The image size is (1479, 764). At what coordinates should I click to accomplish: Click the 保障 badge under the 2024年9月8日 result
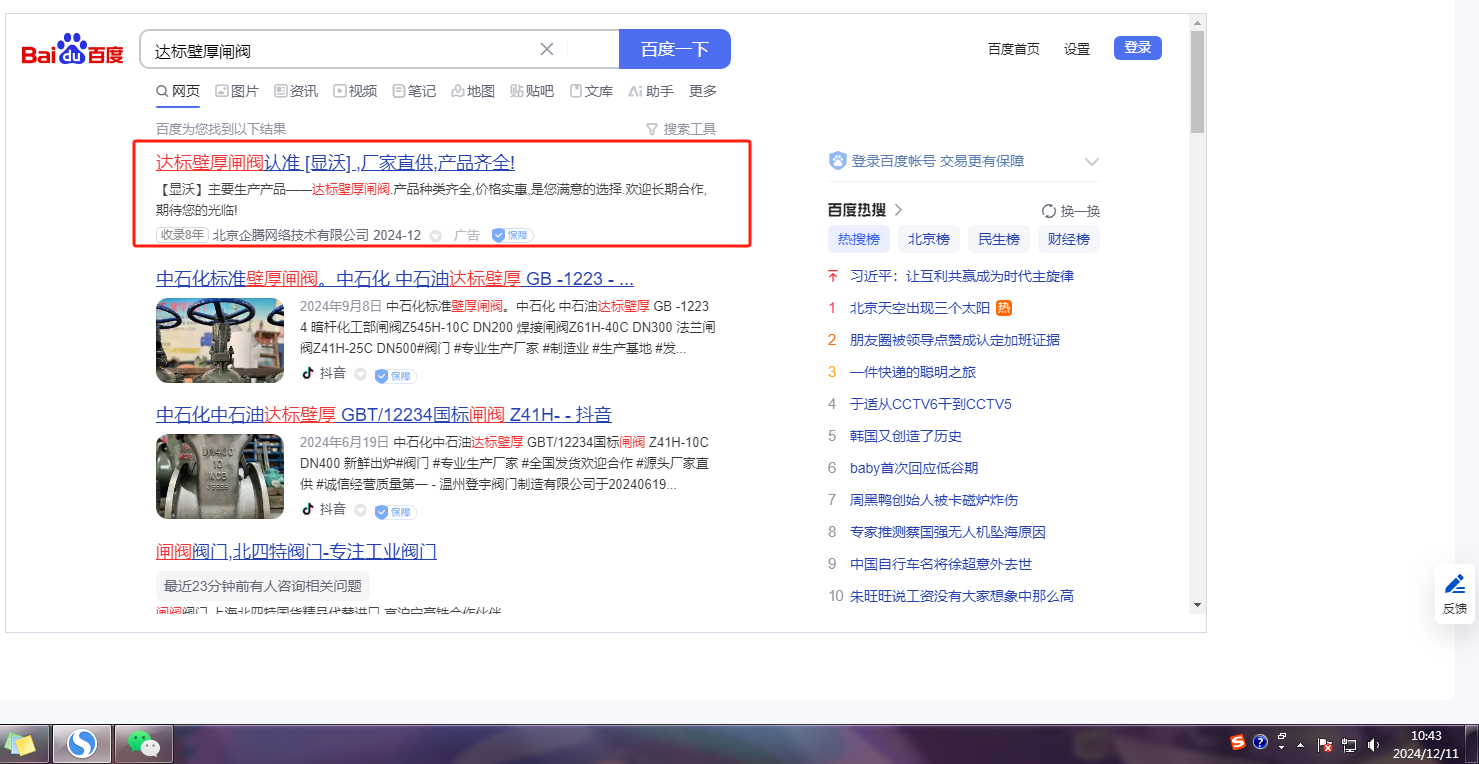click(x=395, y=376)
